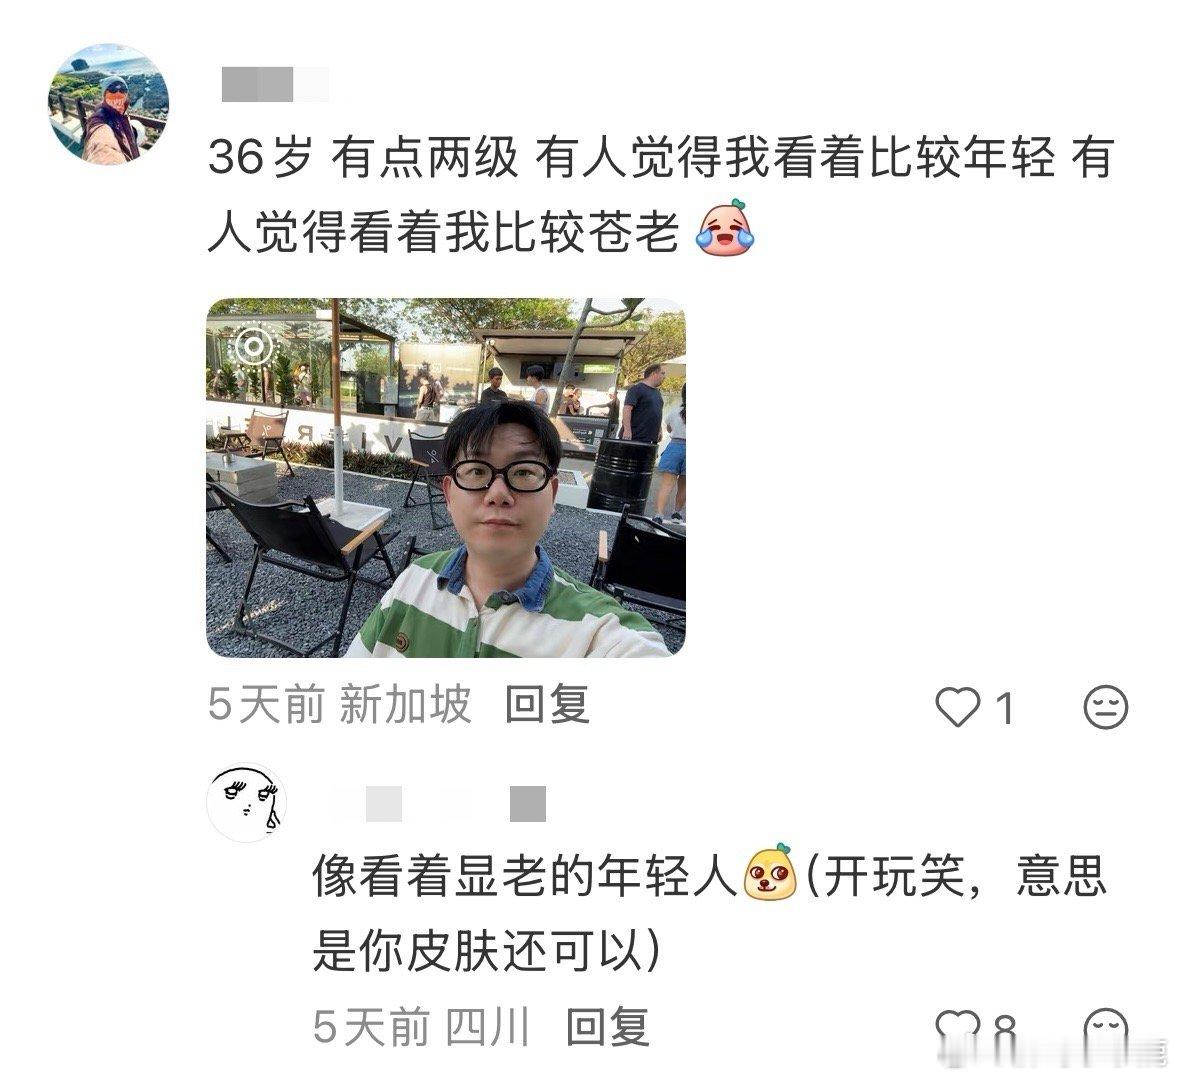Click 回复 under the Singapore comment
Screen dimensions: 1178x1080
pyautogui.click(x=546, y=704)
